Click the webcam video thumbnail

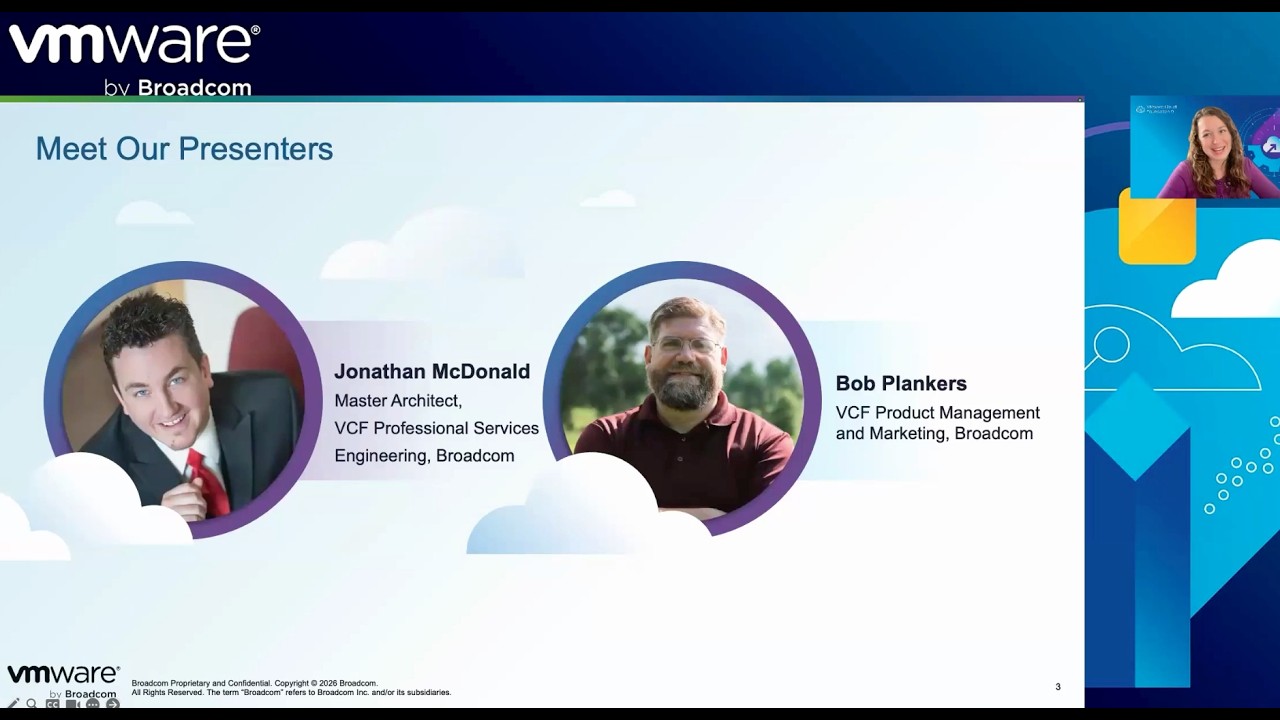coord(1205,147)
